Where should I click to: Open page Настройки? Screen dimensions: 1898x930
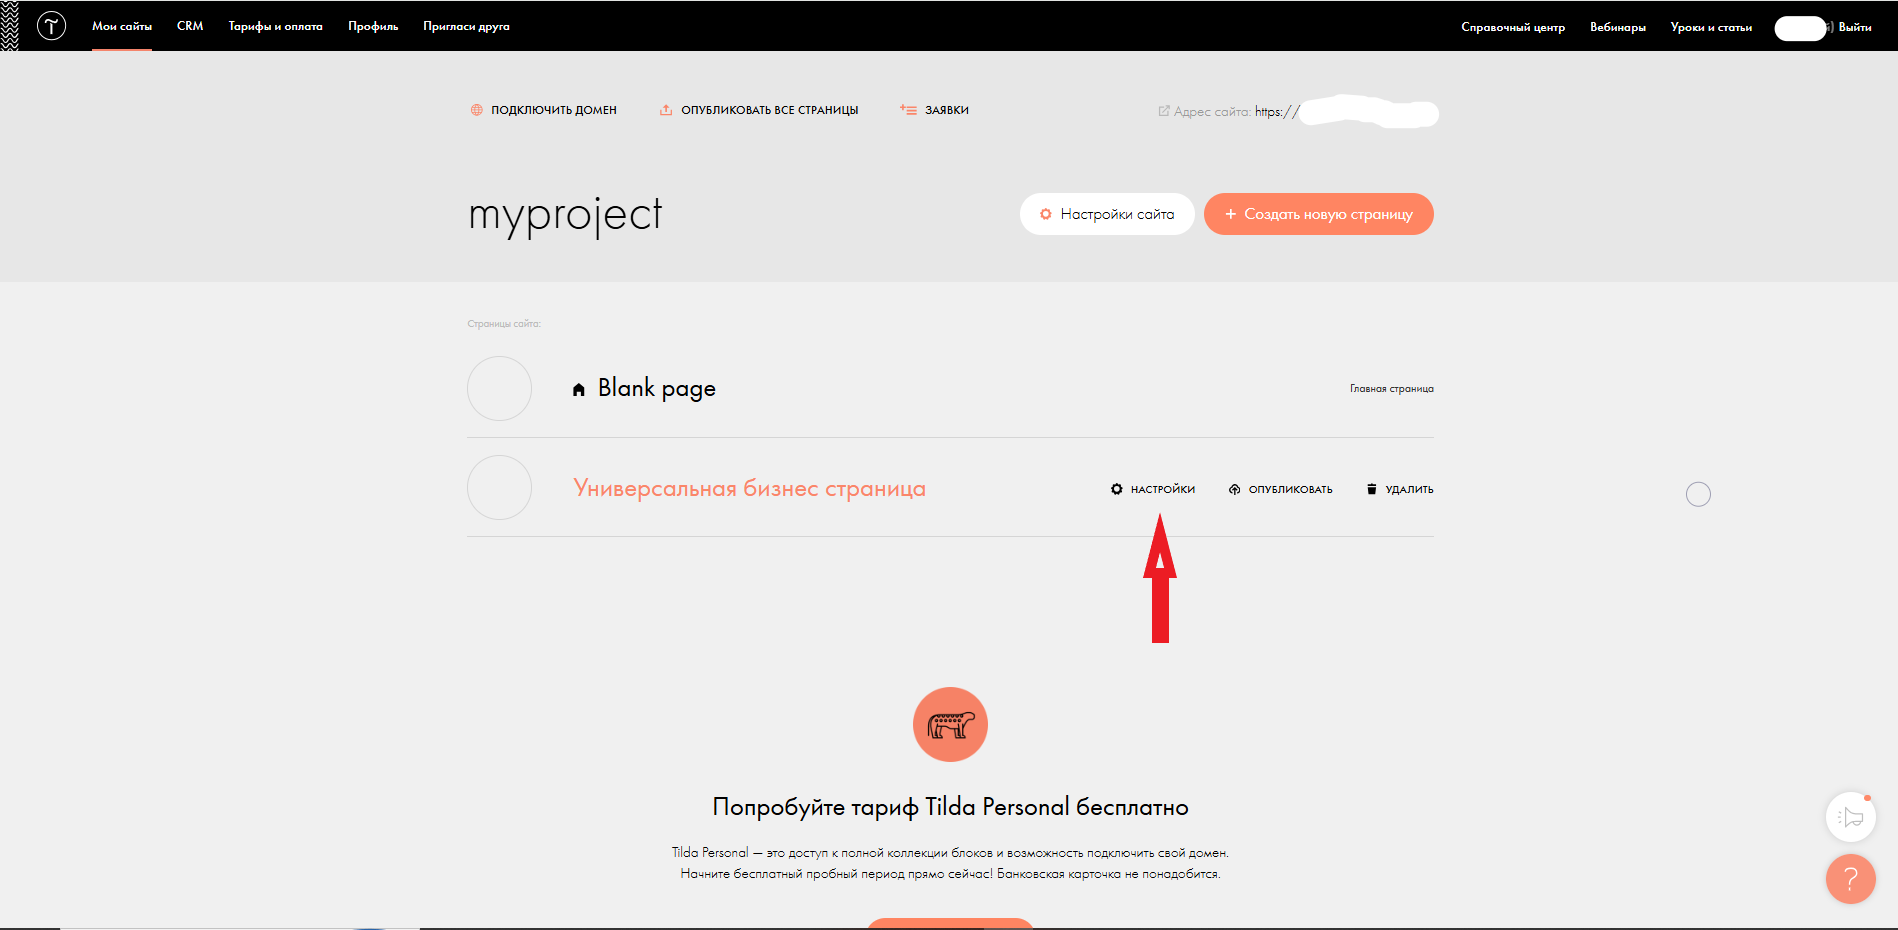click(1163, 489)
